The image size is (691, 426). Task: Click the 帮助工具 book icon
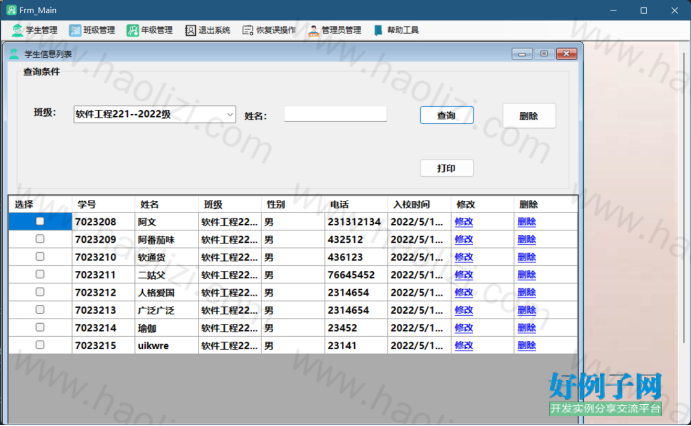378,30
